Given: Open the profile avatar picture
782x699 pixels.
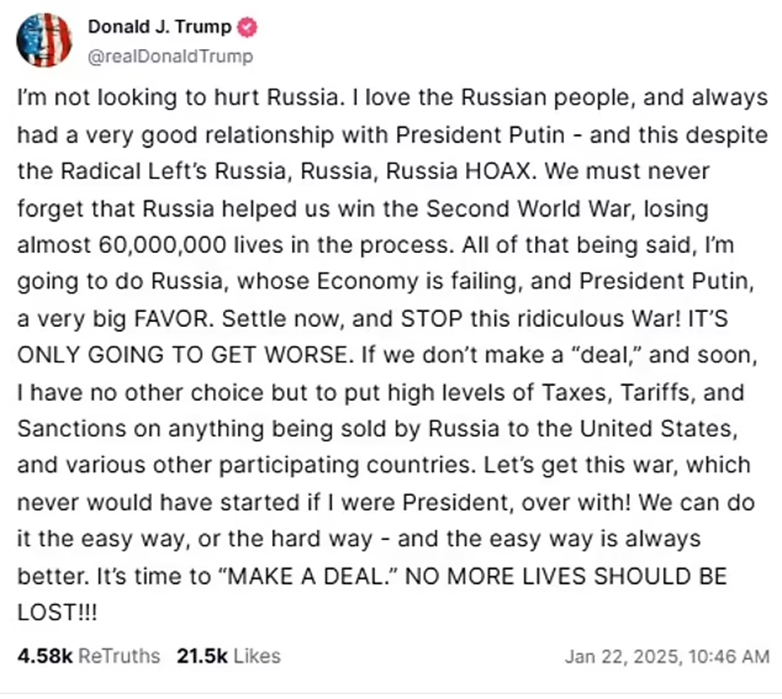Looking at the screenshot, I should tap(44, 41).
